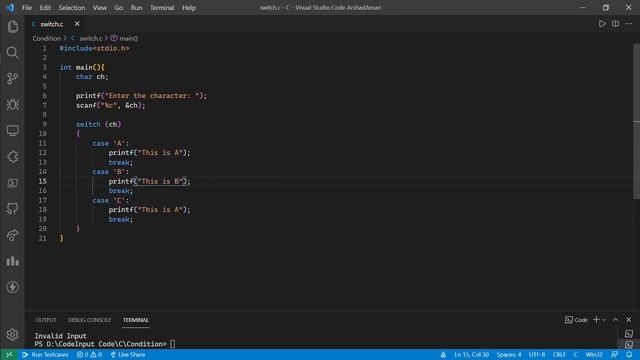Viewport: 640px width, 360px height.
Task: Click the editor vertical scrollbar
Action: point(636,121)
